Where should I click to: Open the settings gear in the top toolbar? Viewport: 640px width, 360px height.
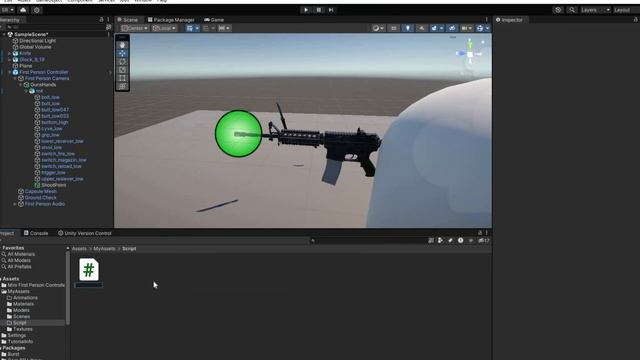[x=36, y=10]
